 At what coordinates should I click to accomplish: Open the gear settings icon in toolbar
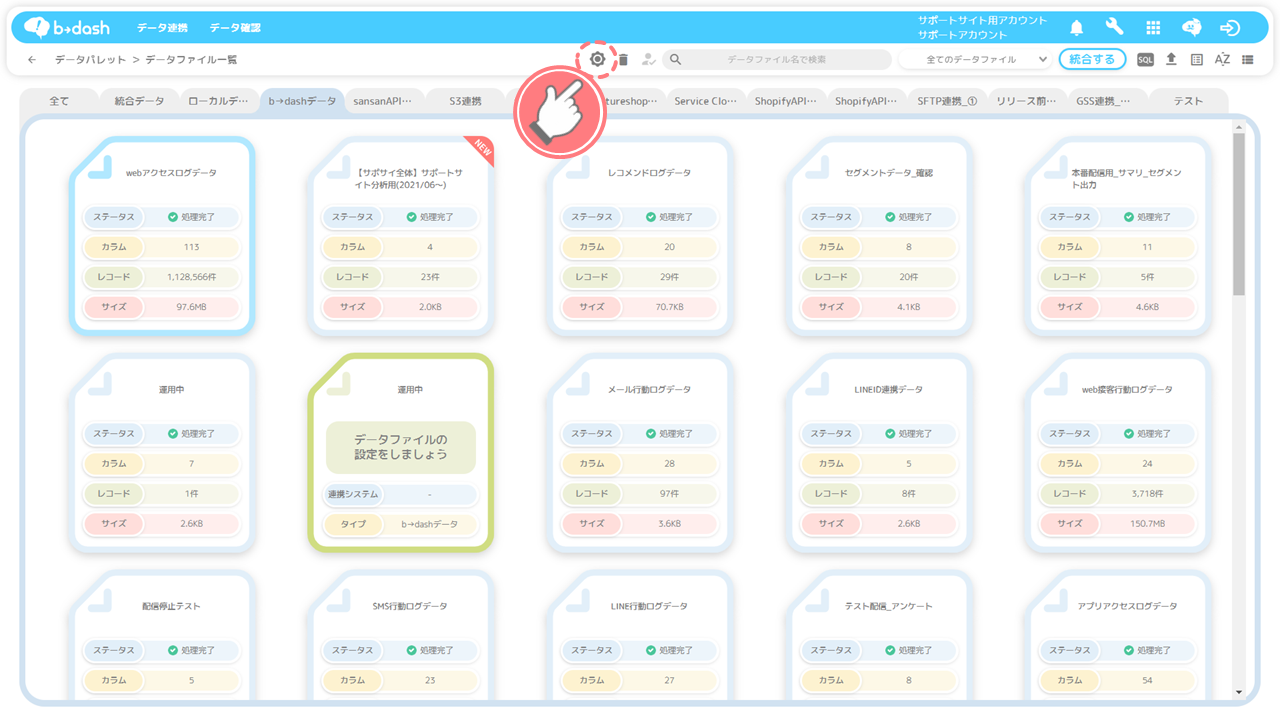[597, 59]
